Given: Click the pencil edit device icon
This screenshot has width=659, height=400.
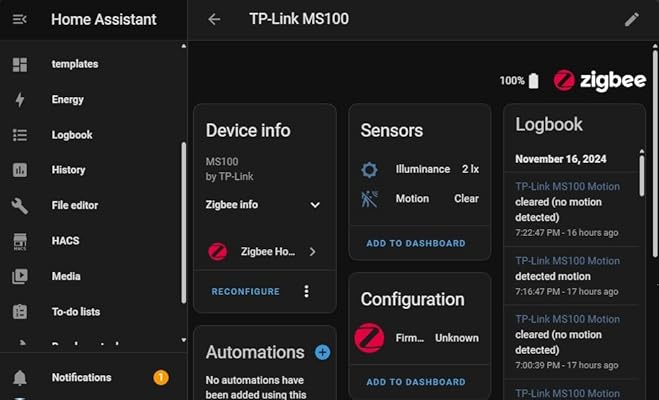Looking at the screenshot, I should pos(631,19).
